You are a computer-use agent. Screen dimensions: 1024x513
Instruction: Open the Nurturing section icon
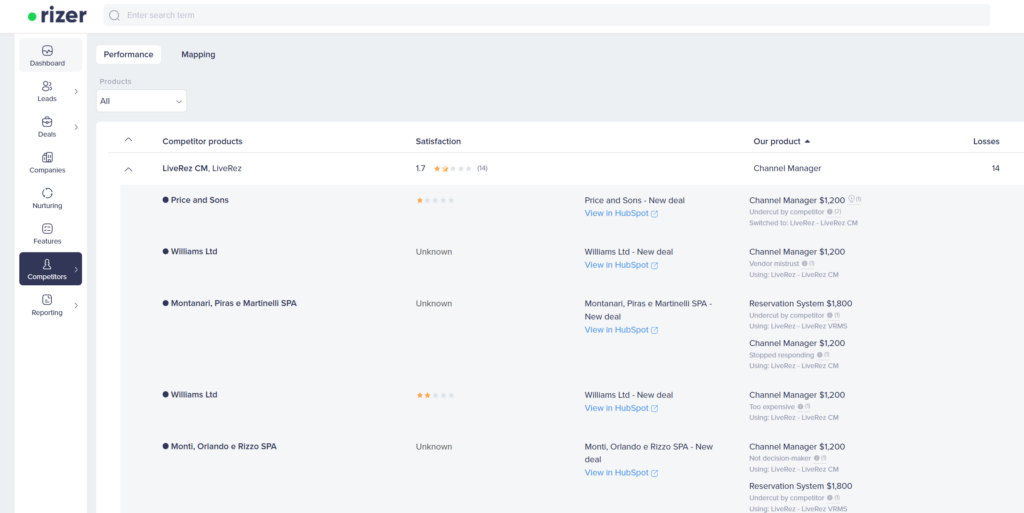(47, 193)
